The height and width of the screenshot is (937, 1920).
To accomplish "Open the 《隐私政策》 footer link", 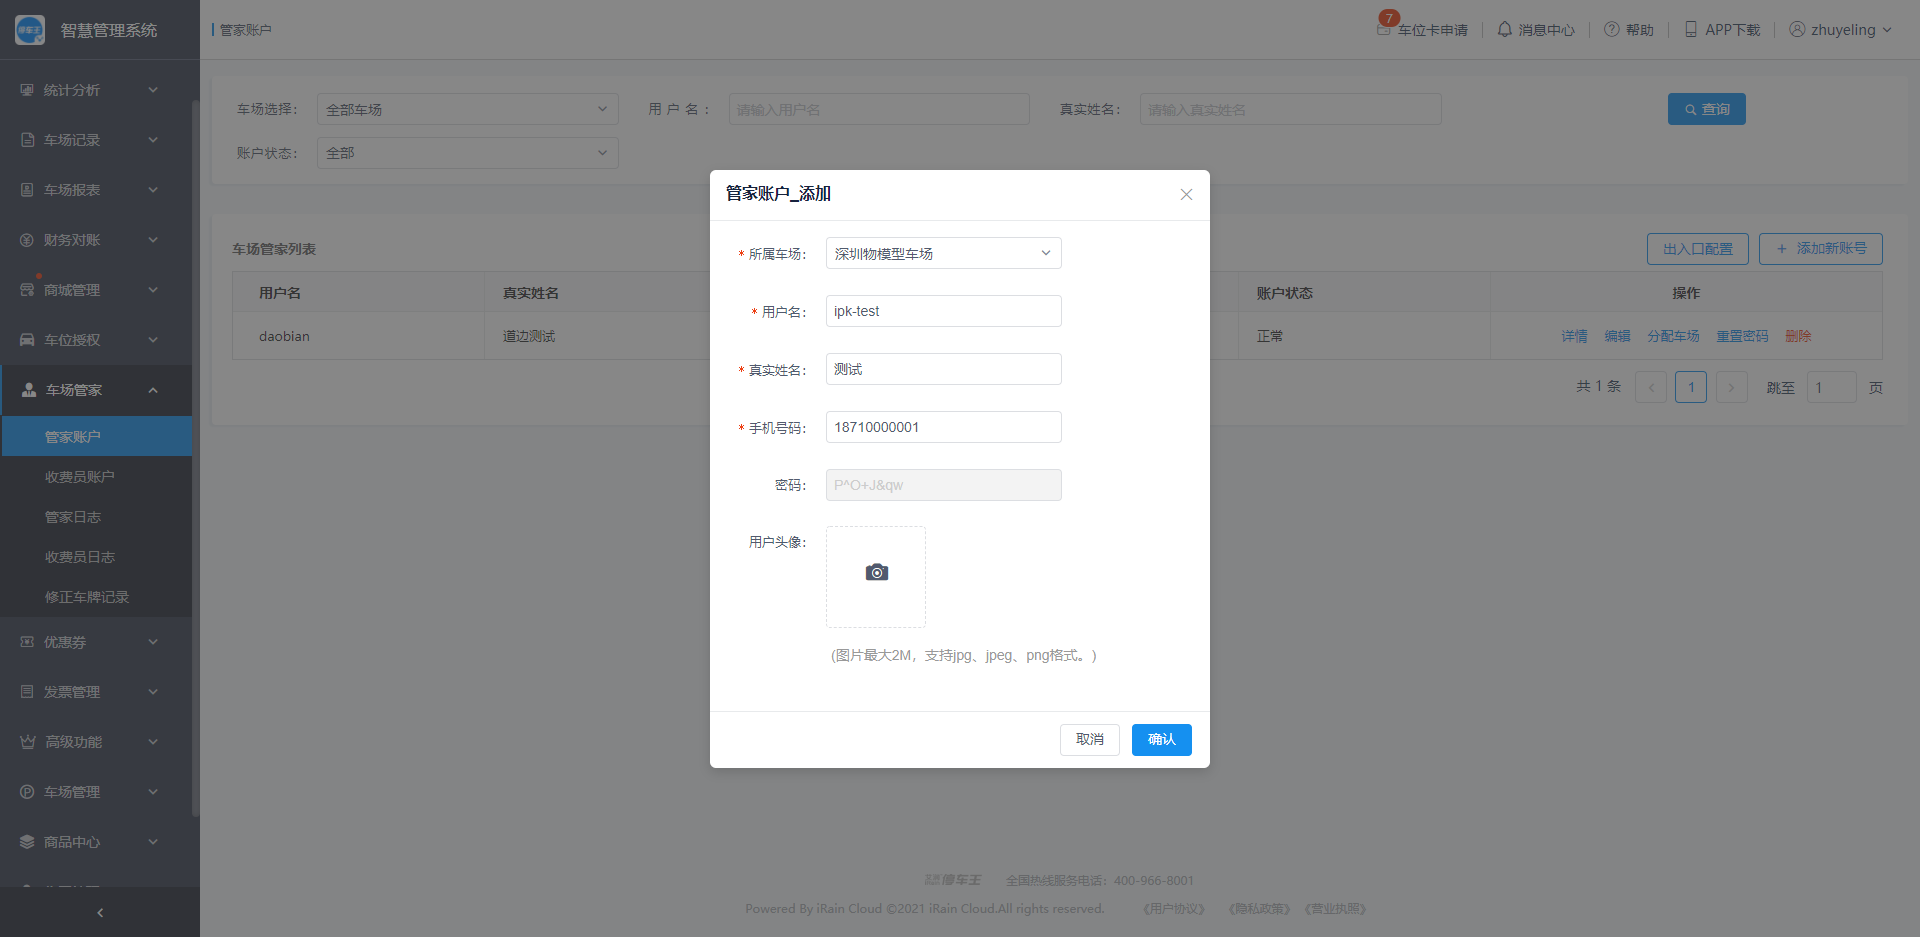I will coord(1259,909).
